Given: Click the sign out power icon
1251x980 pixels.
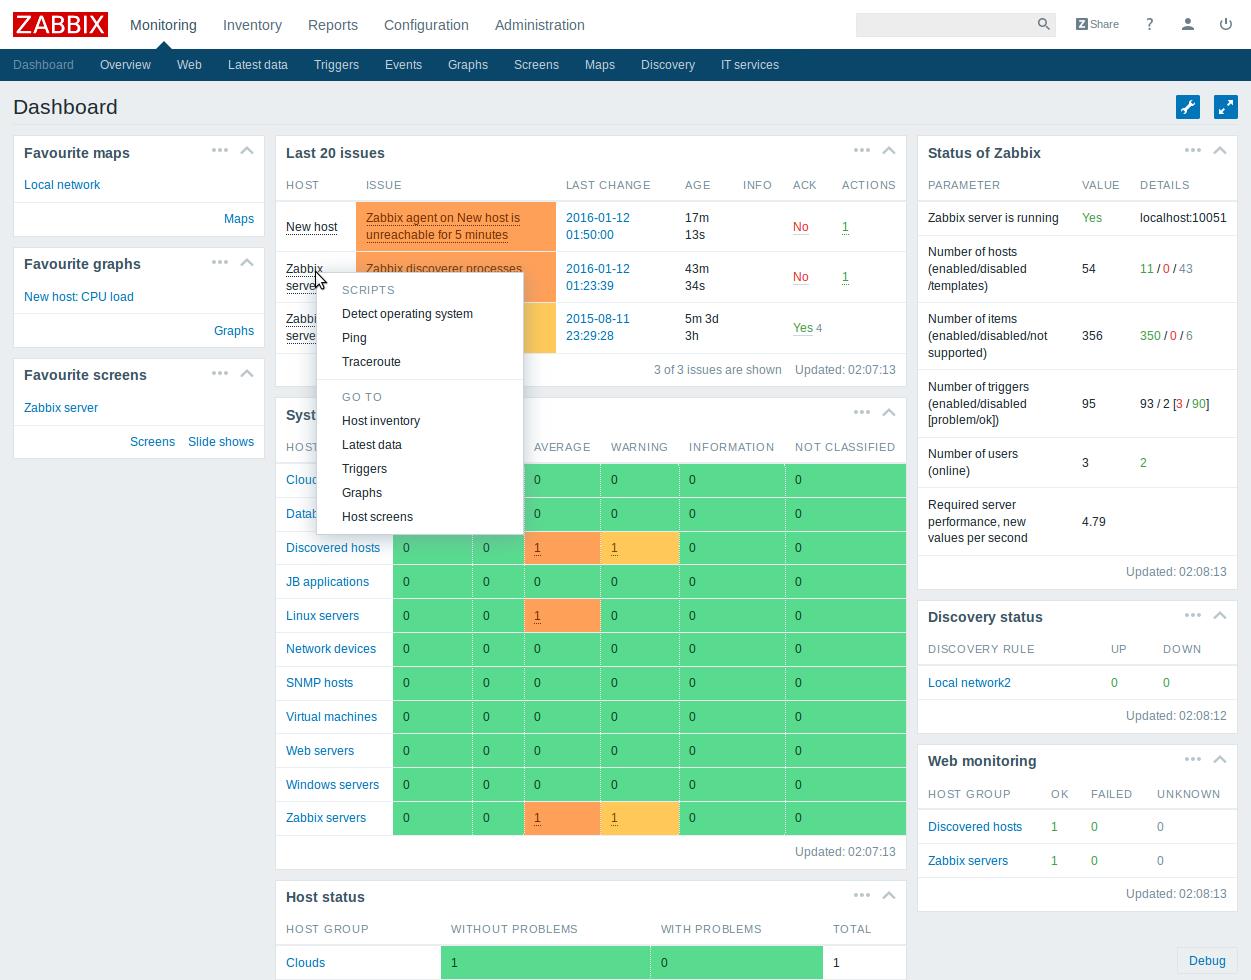Looking at the screenshot, I should [1225, 24].
